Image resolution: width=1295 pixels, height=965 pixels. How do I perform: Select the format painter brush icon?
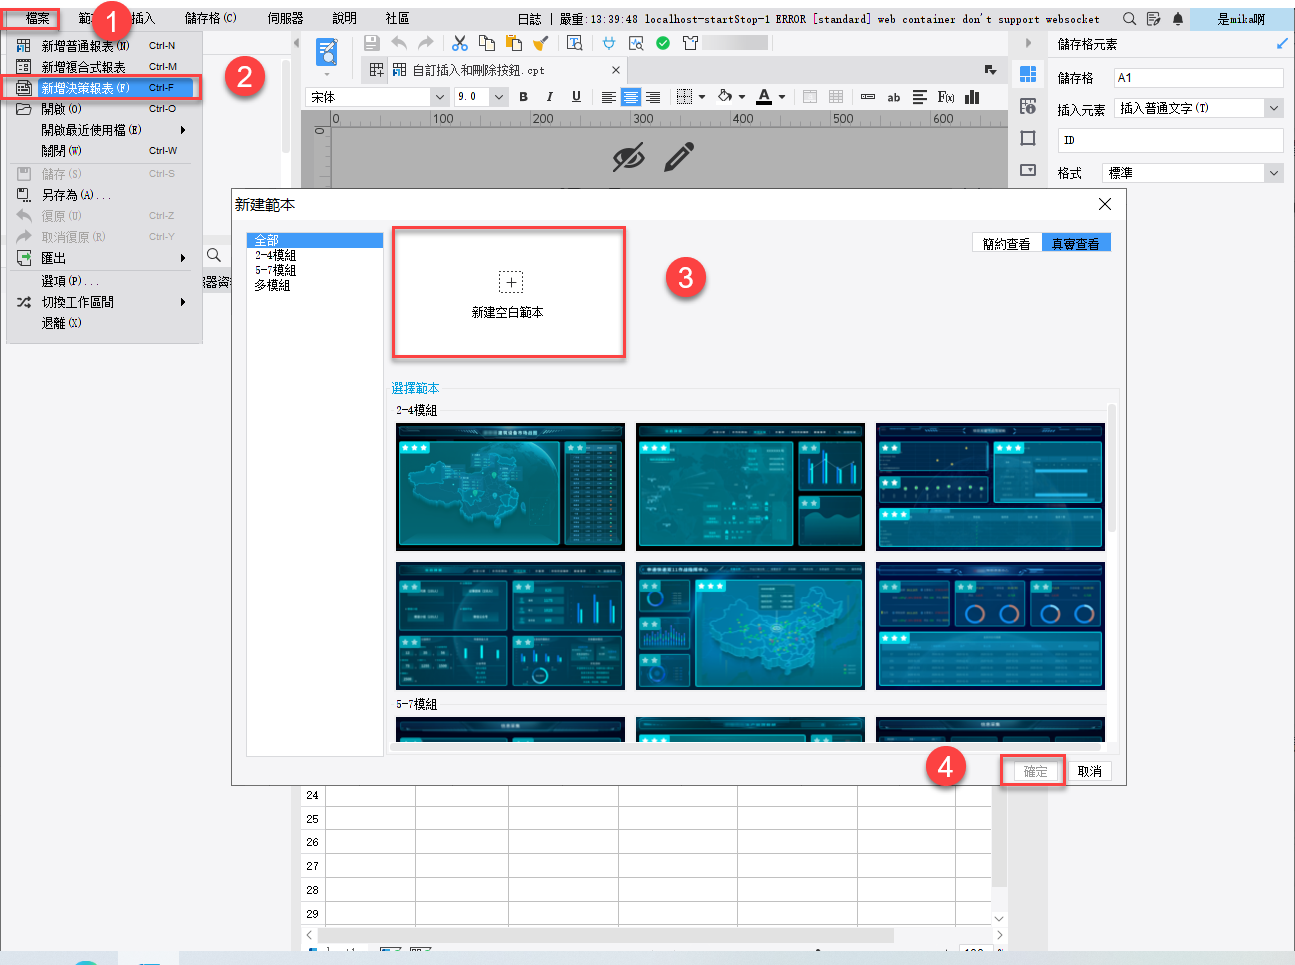coord(541,43)
